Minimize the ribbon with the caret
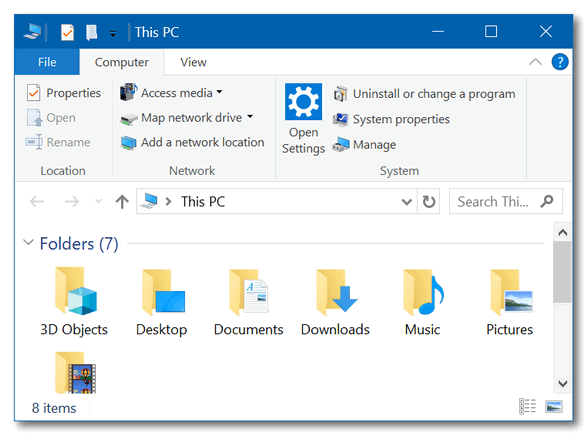The image size is (588, 436). 535,62
